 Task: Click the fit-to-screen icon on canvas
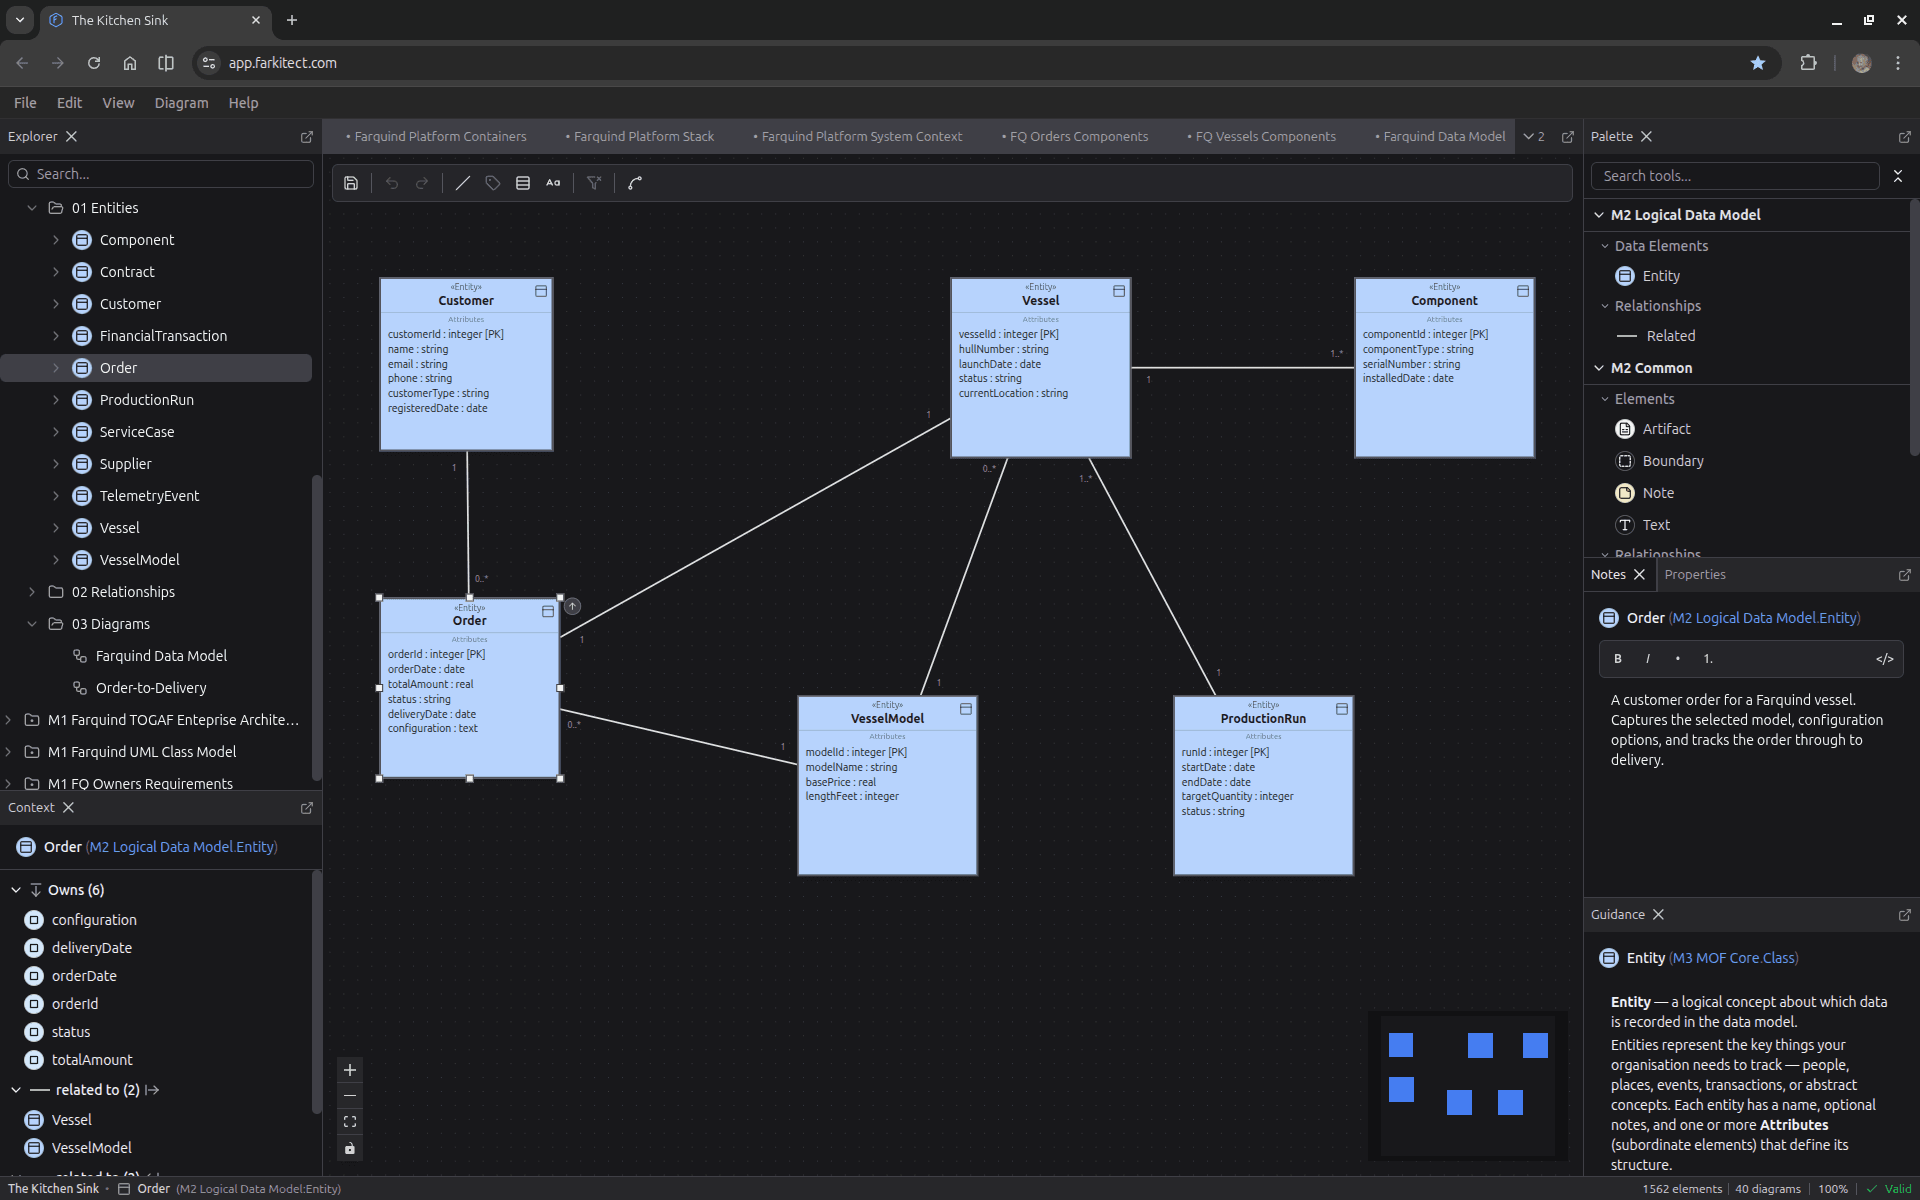click(350, 1122)
